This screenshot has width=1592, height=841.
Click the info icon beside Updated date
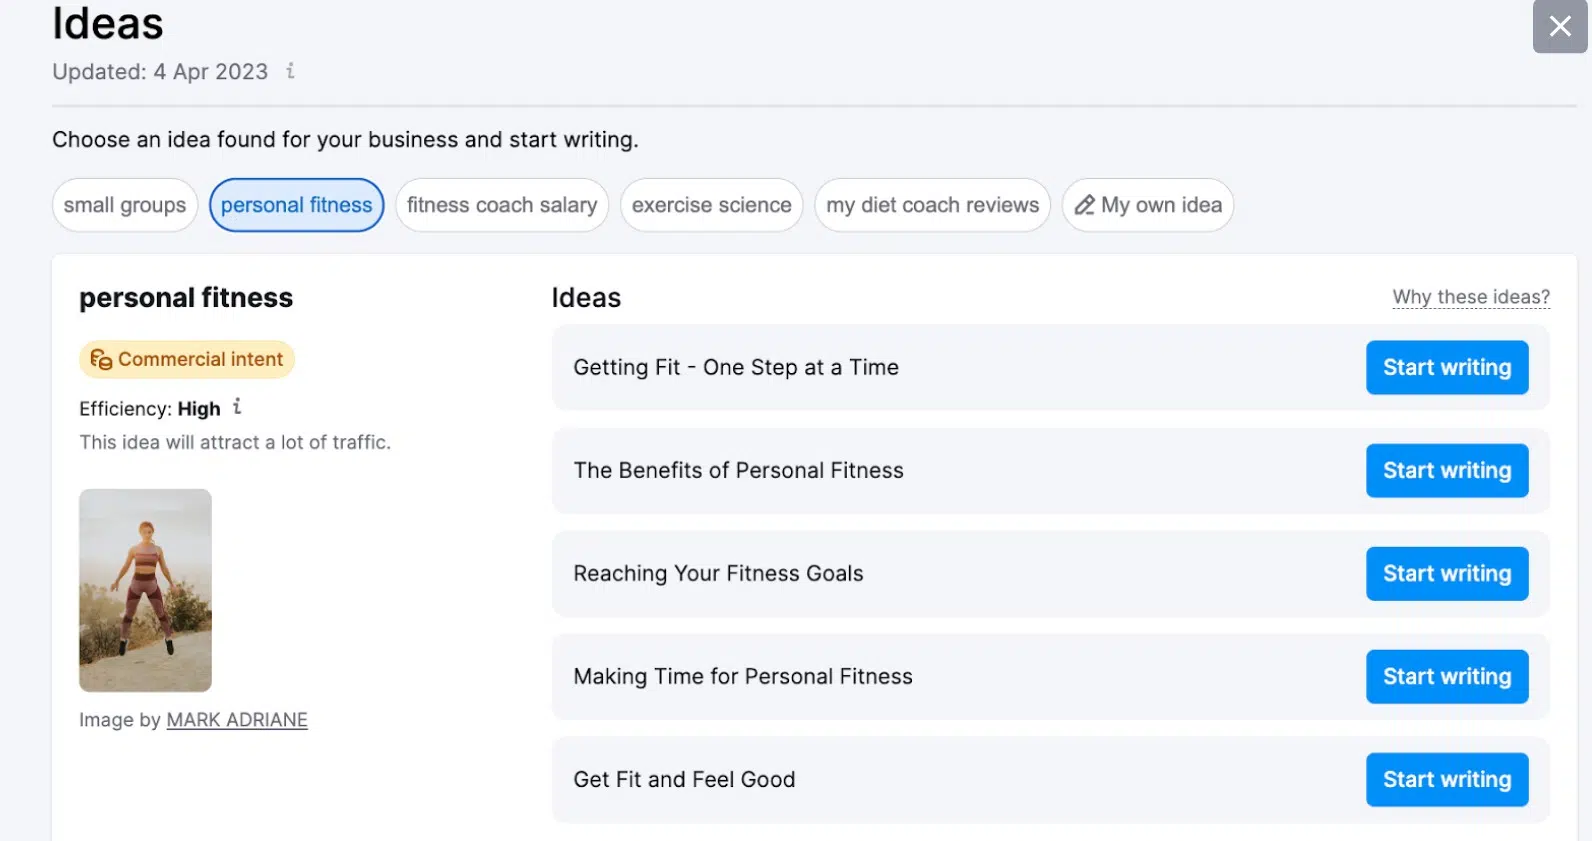coord(290,71)
